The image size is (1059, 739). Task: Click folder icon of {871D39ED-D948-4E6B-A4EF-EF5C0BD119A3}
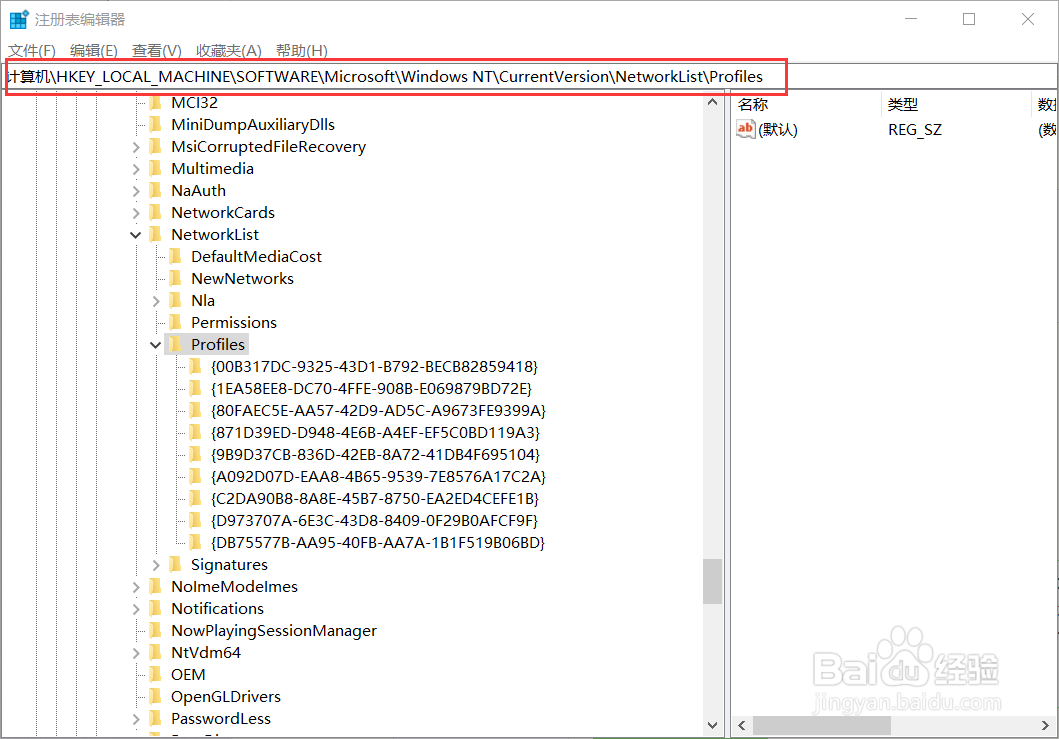point(195,432)
